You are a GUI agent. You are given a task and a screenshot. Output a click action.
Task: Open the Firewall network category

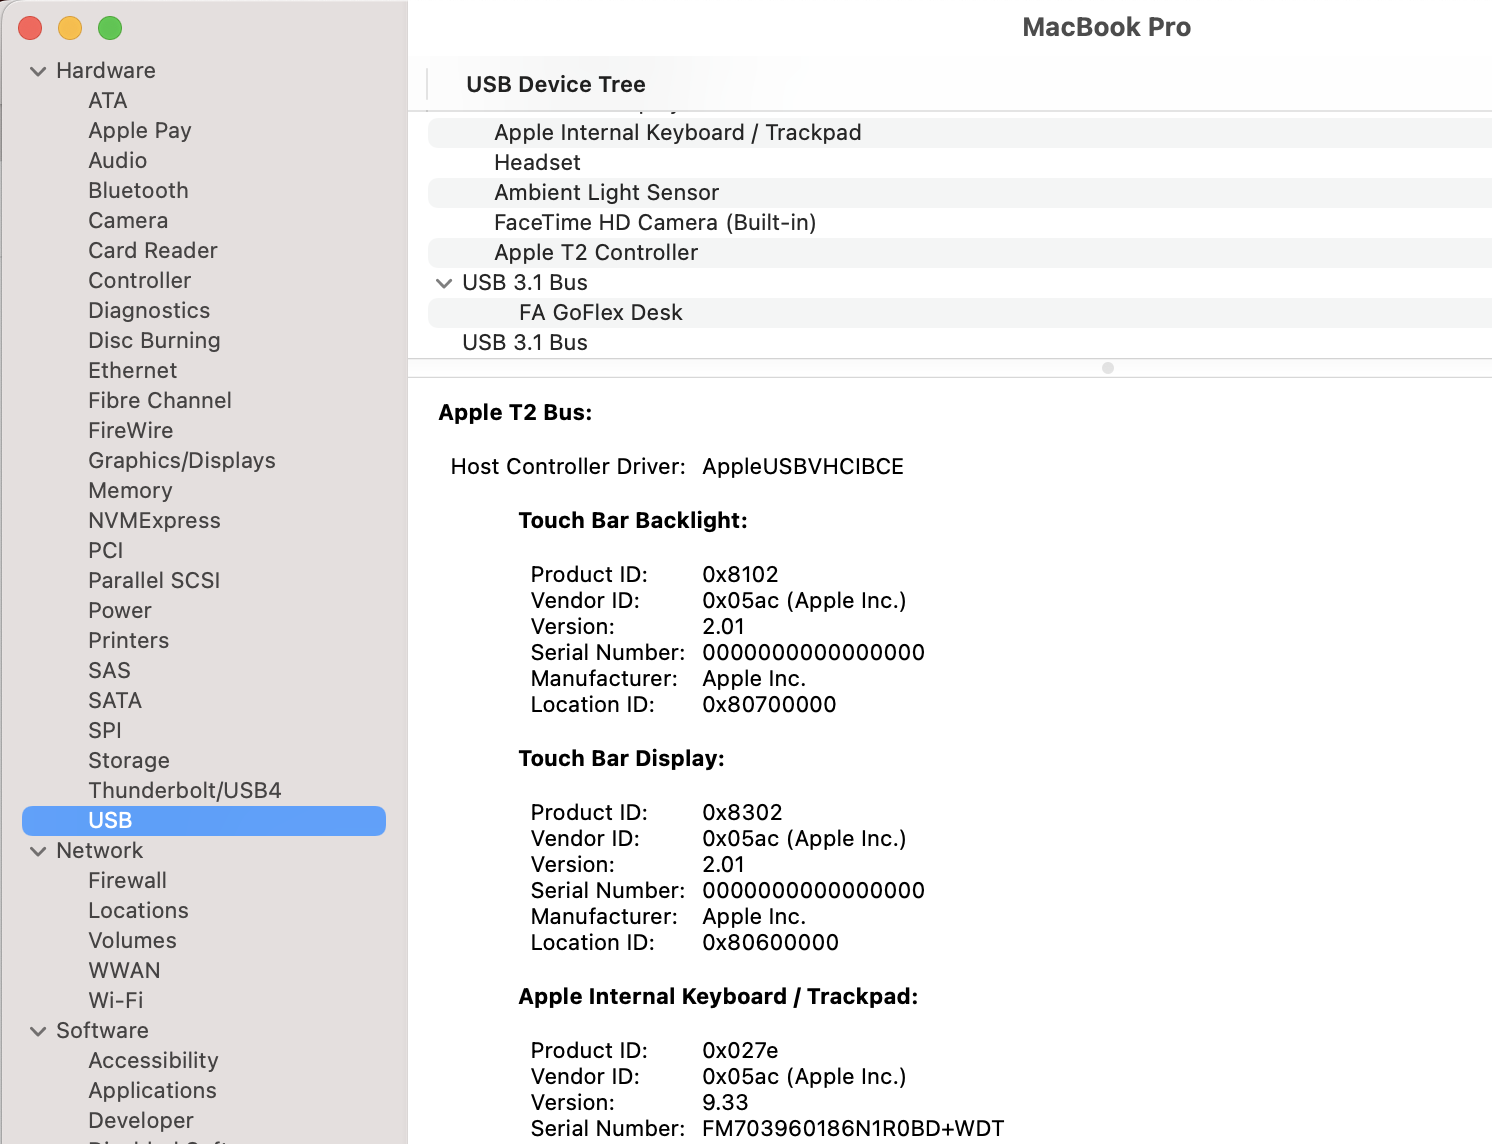tap(127, 880)
